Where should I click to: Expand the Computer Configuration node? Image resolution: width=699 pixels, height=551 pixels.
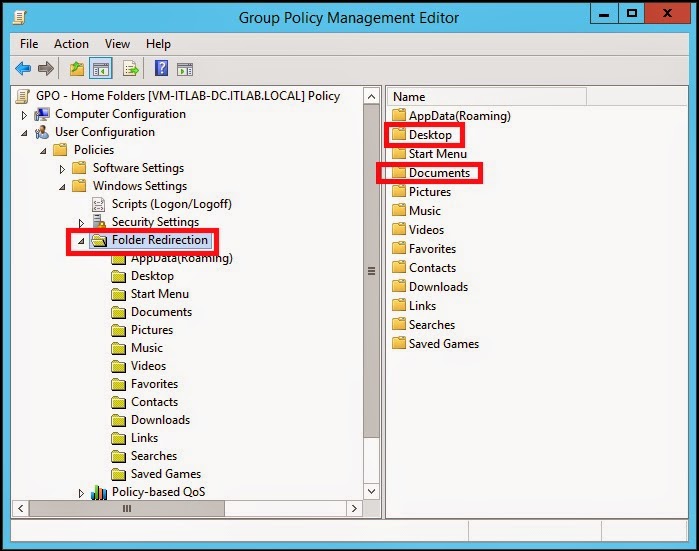coord(24,115)
